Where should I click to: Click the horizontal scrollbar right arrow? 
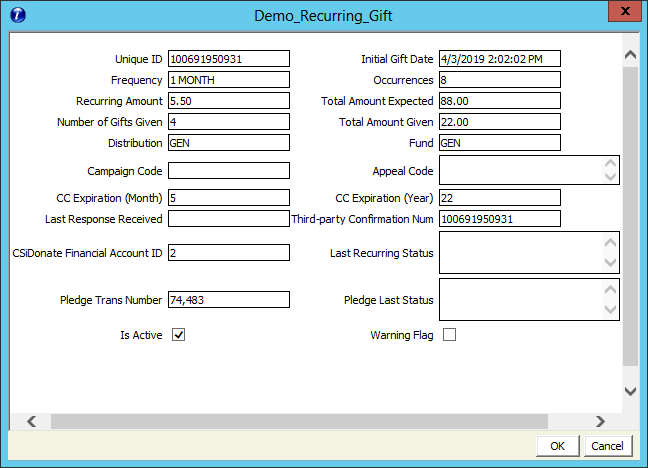click(600, 421)
